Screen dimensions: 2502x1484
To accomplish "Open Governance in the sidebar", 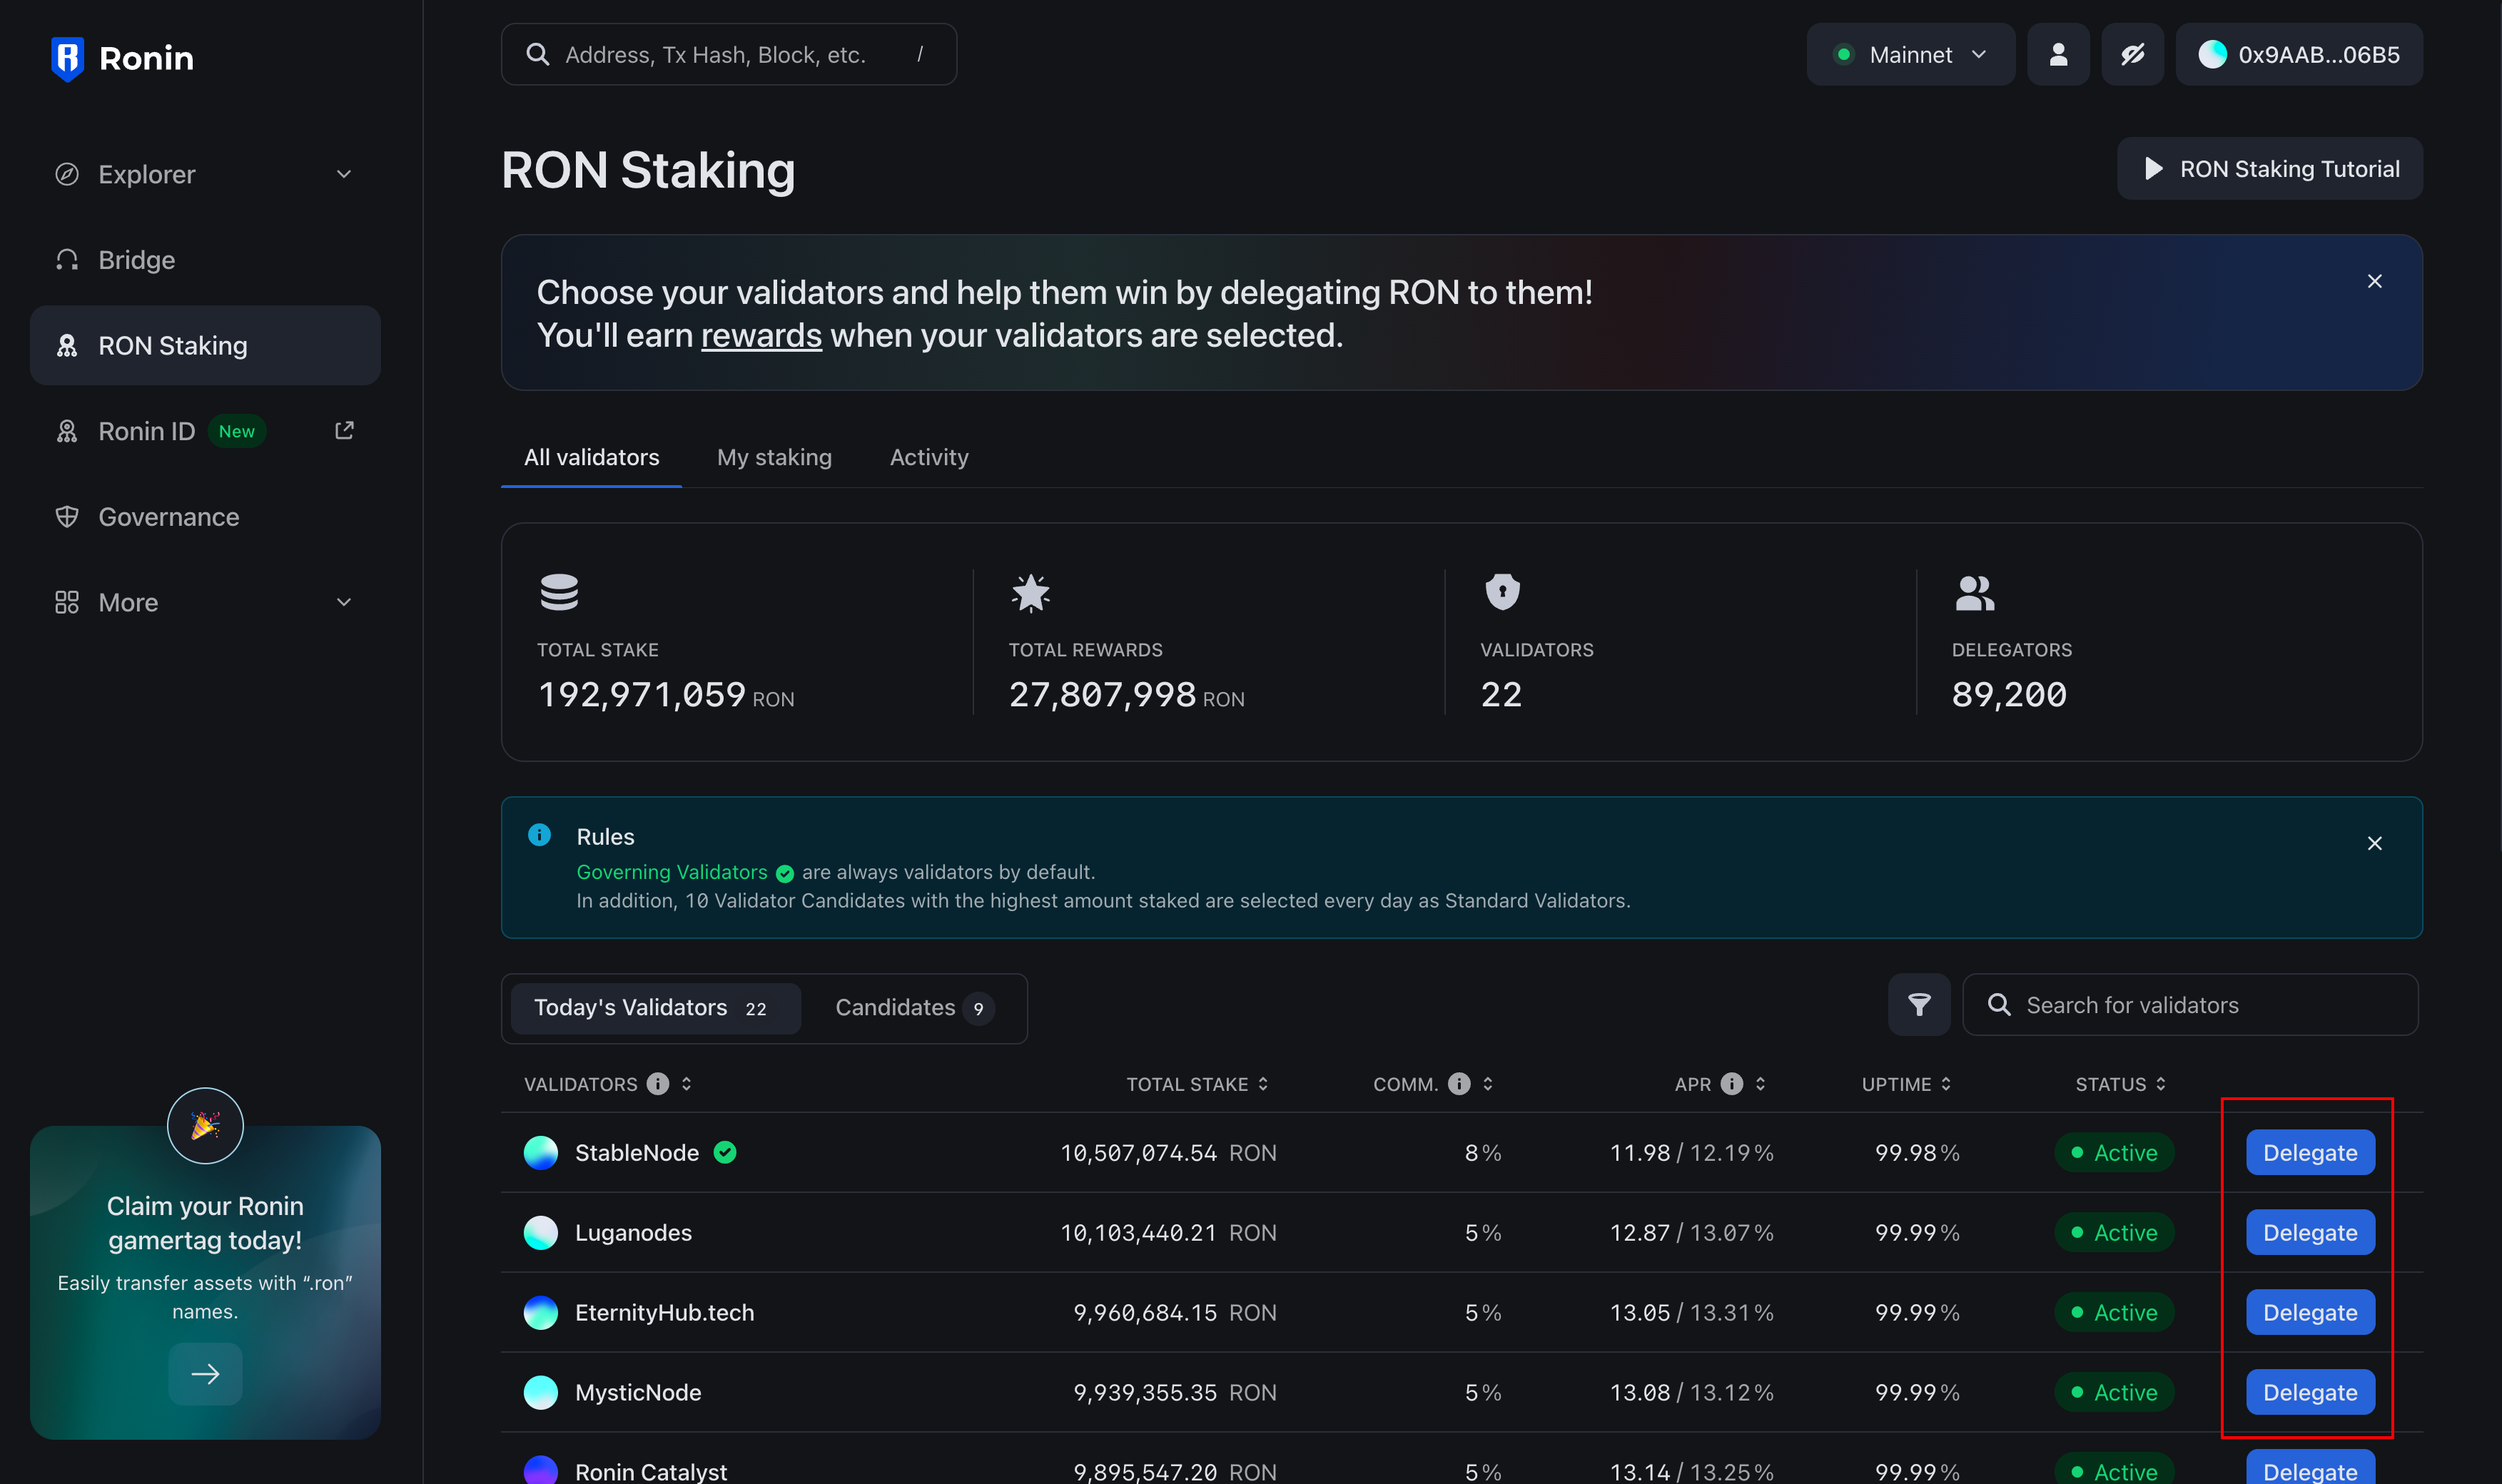I will [x=205, y=517].
